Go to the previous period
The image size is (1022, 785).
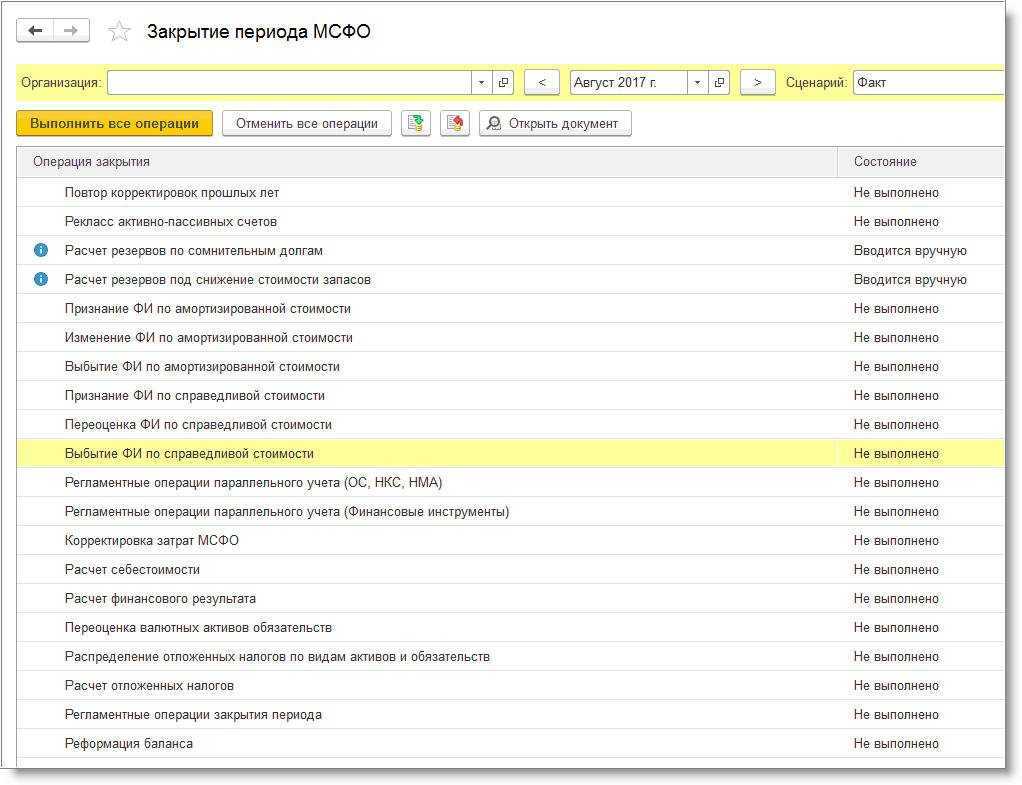coord(542,83)
